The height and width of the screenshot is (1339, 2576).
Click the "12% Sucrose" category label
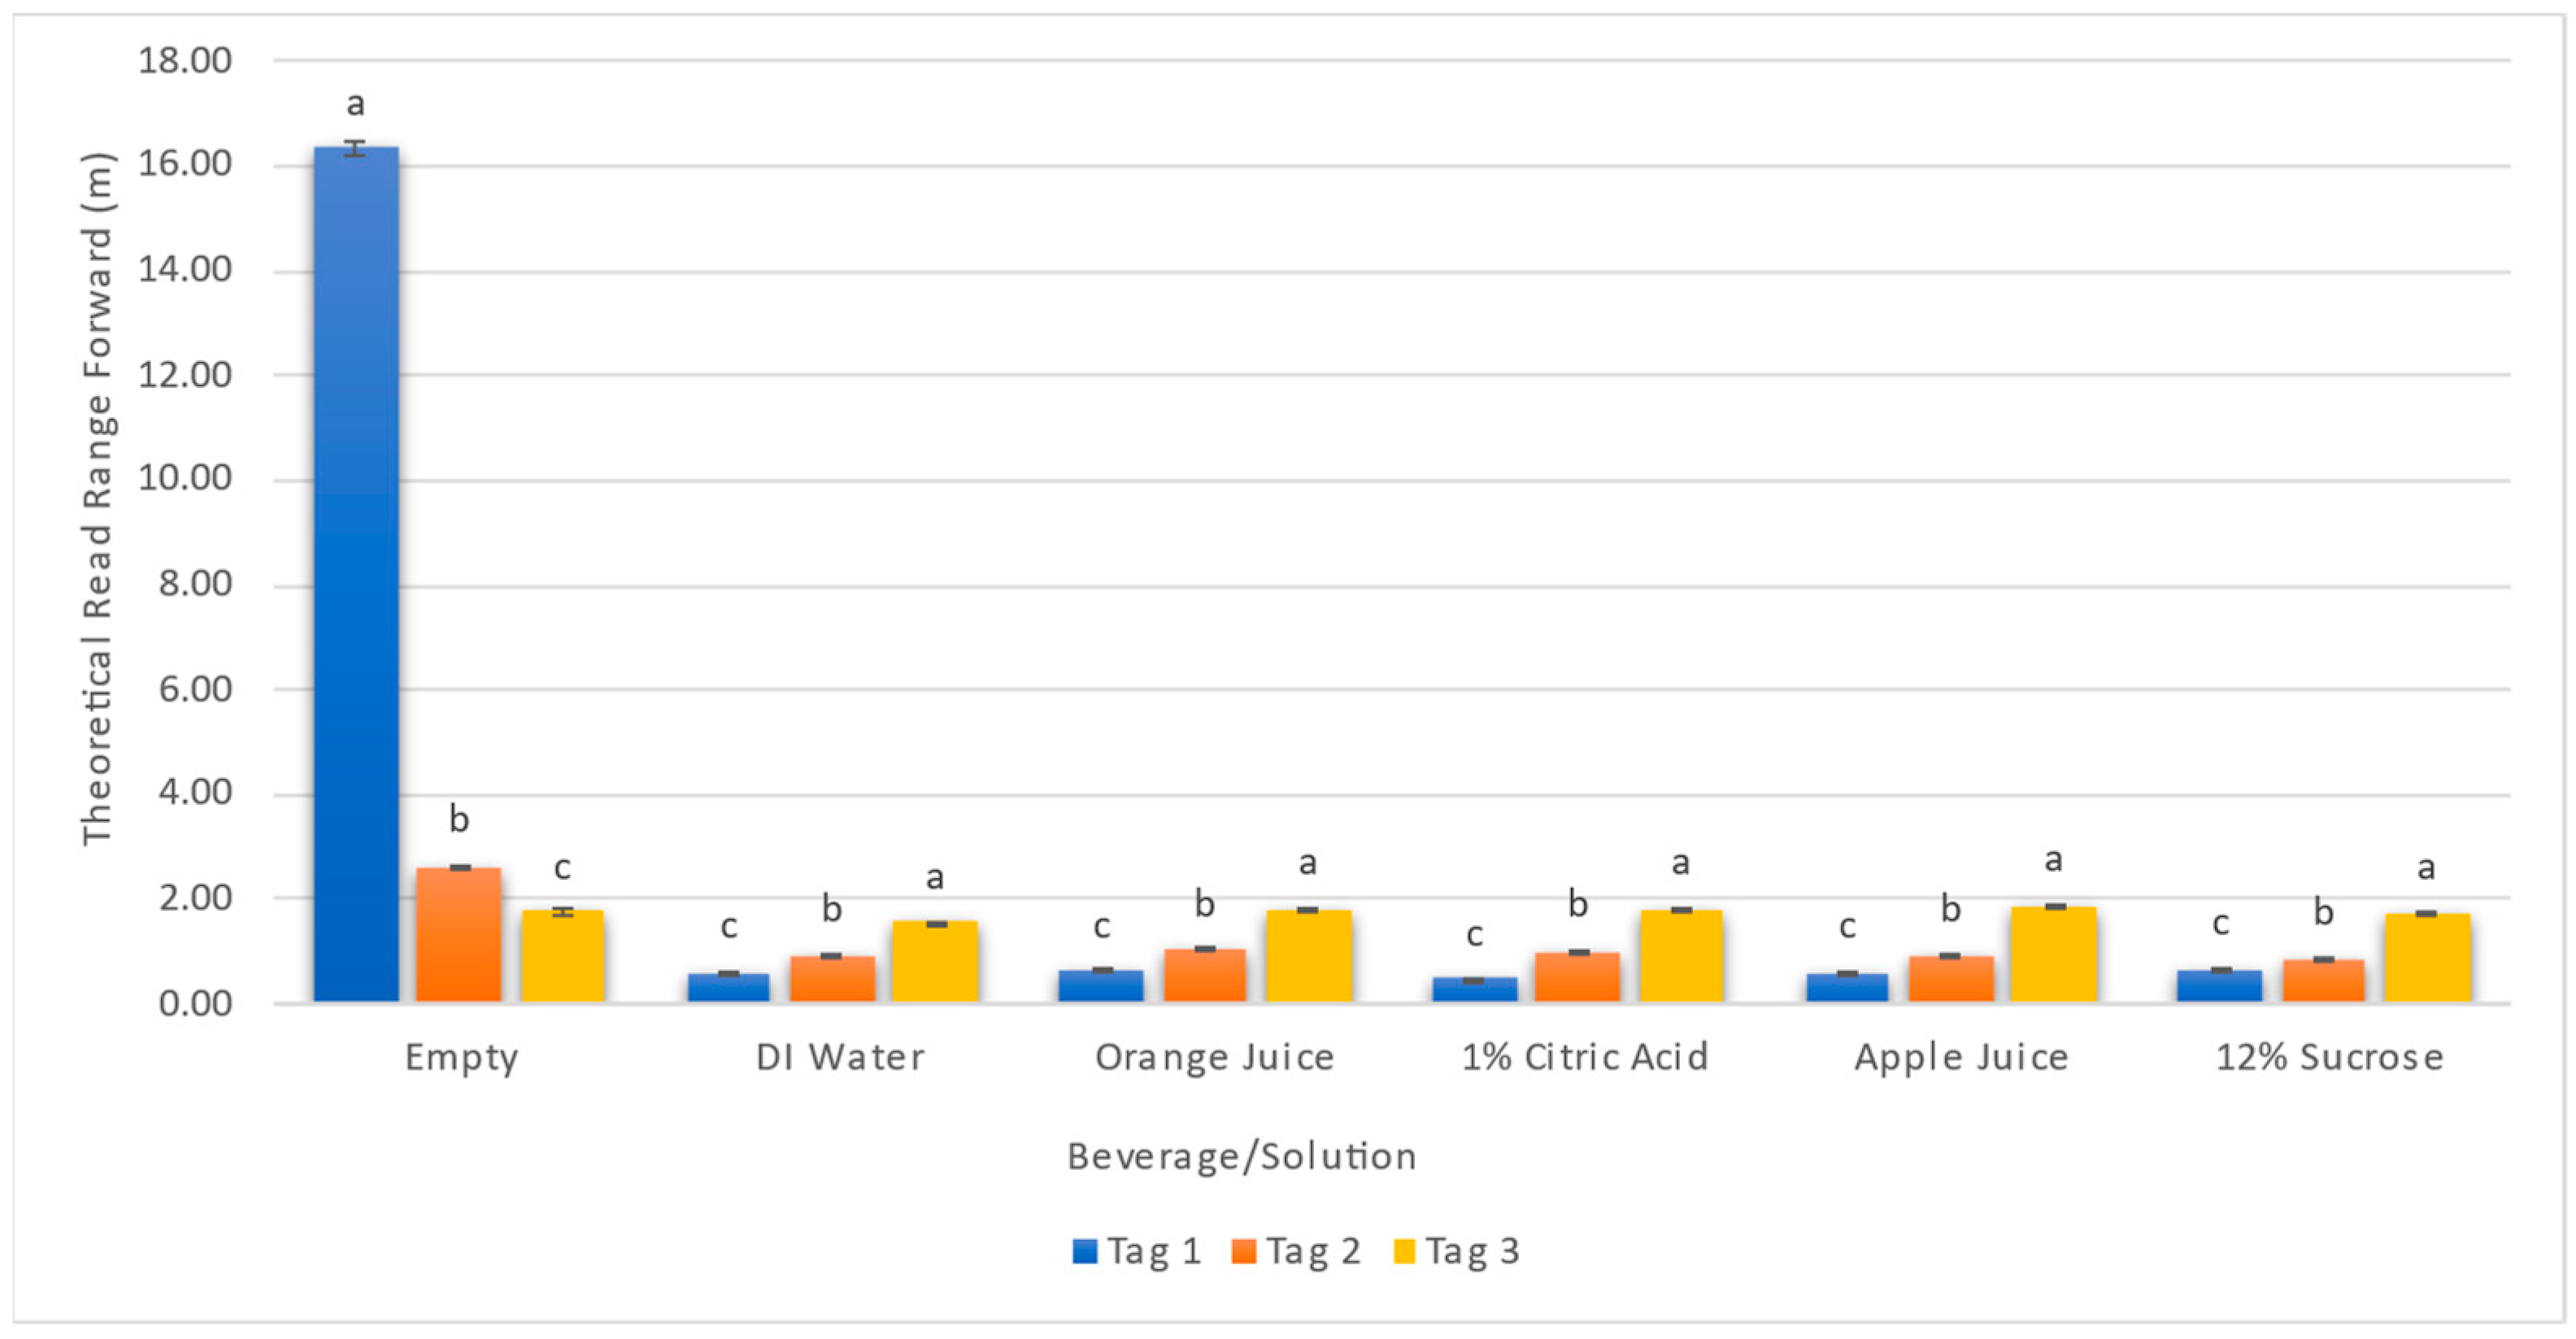pos(2329,1057)
